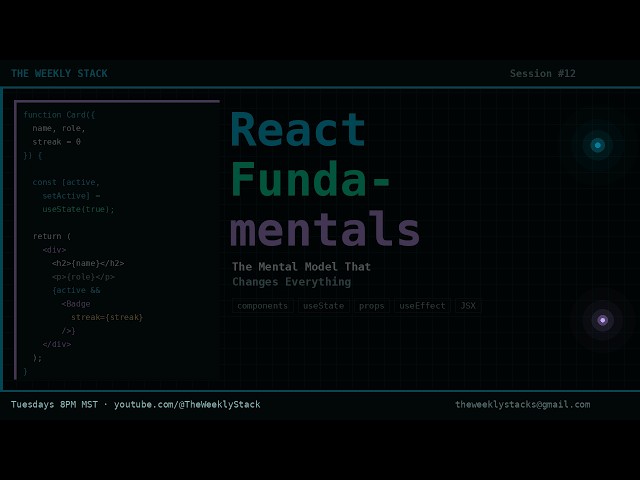Click the "THE WEEKLY STACK" header title

[x=59, y=73]
